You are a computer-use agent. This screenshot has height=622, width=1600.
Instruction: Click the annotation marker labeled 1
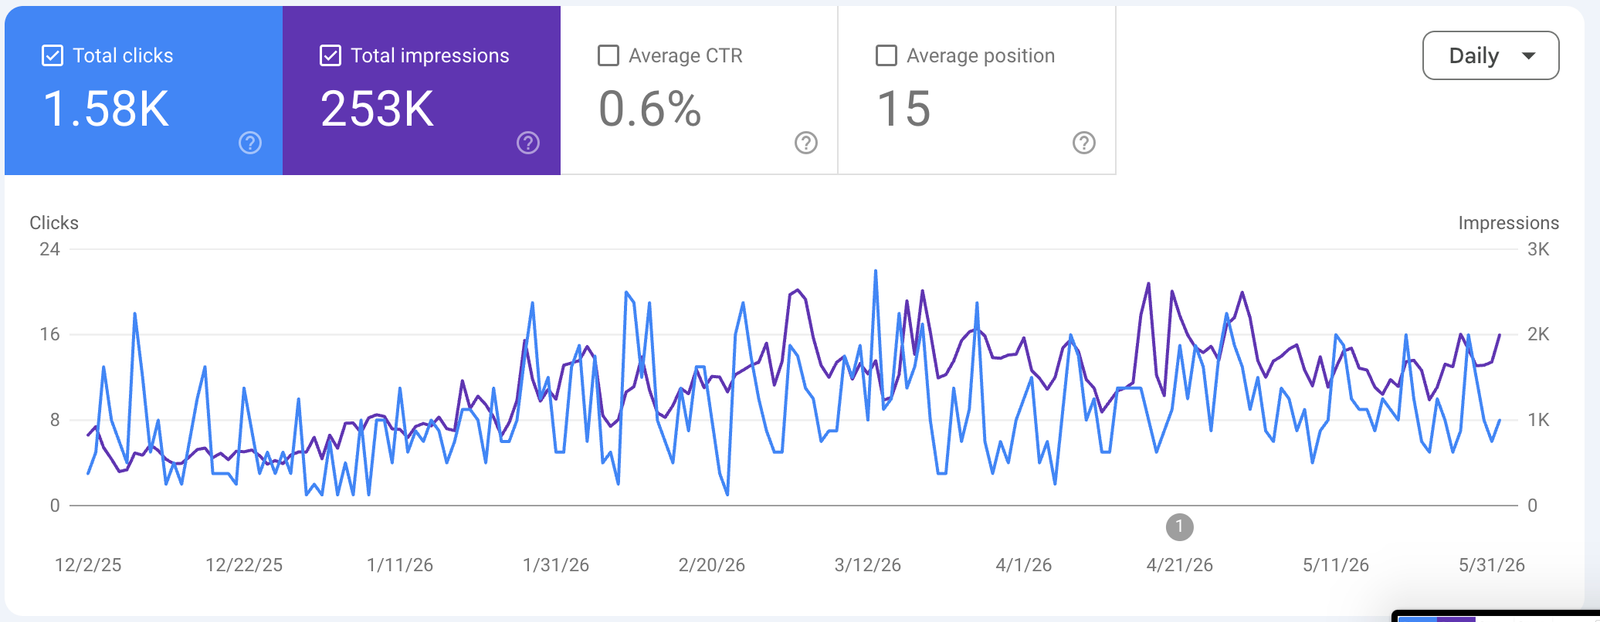[1180, 526]
